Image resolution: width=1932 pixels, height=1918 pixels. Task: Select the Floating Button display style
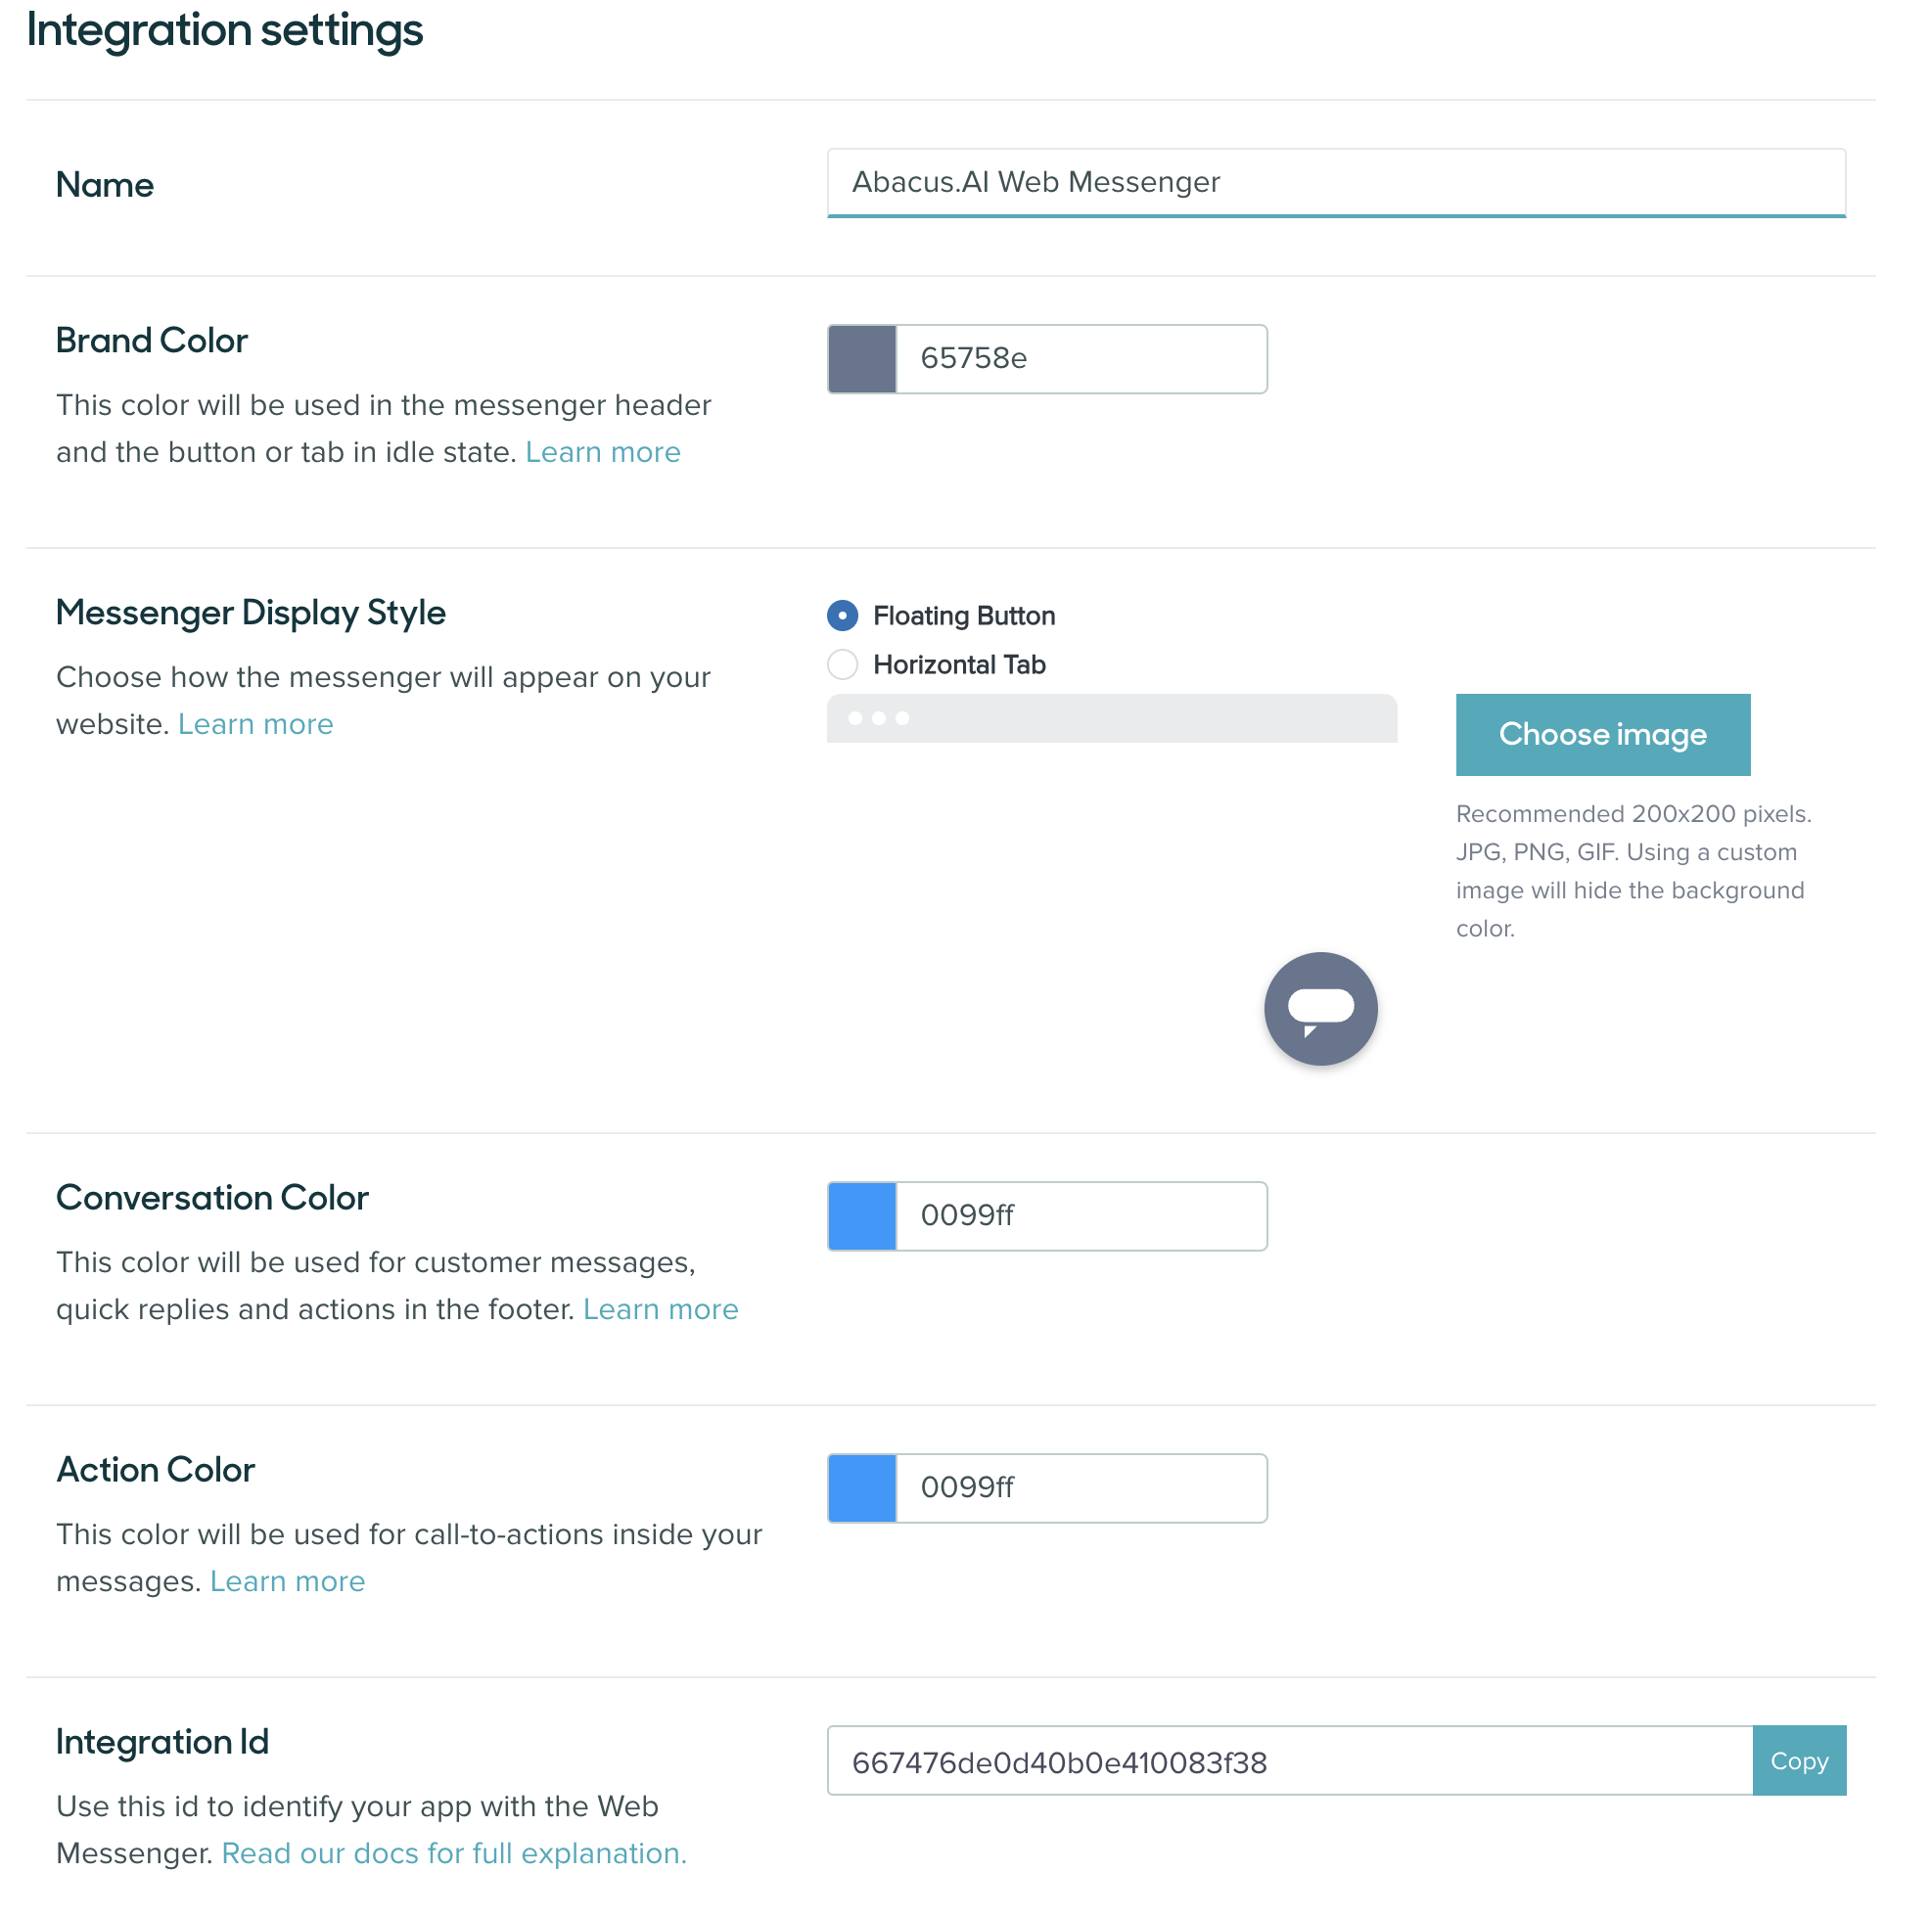842,616
